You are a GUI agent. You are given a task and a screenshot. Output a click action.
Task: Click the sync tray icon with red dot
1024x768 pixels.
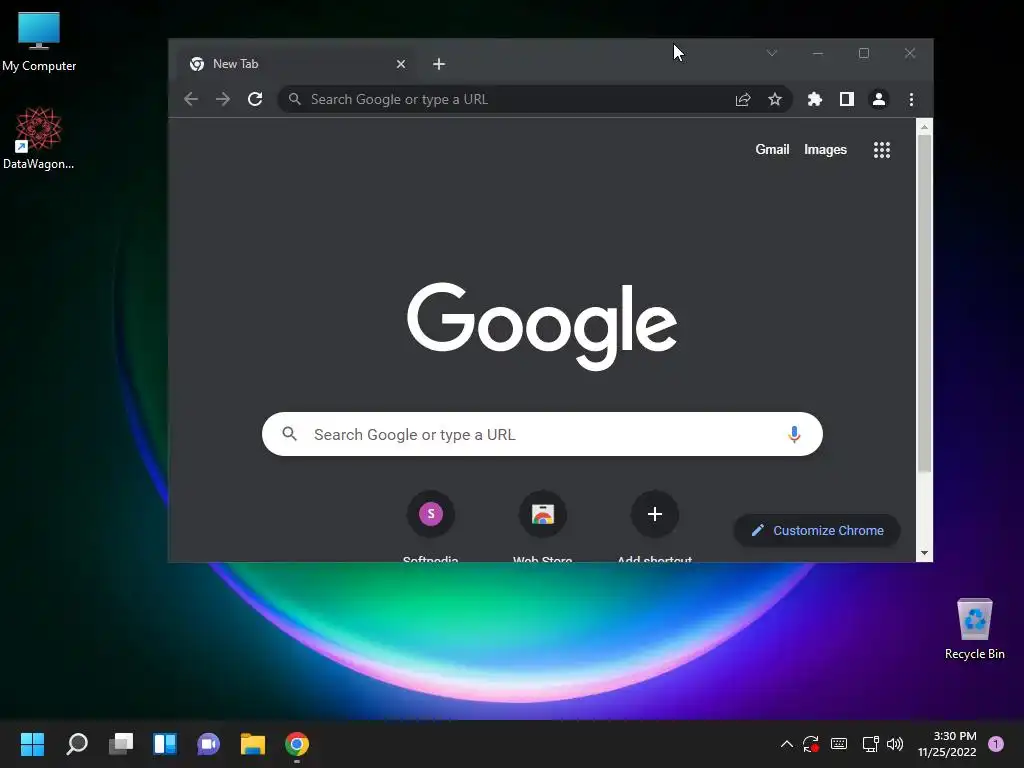811,744
